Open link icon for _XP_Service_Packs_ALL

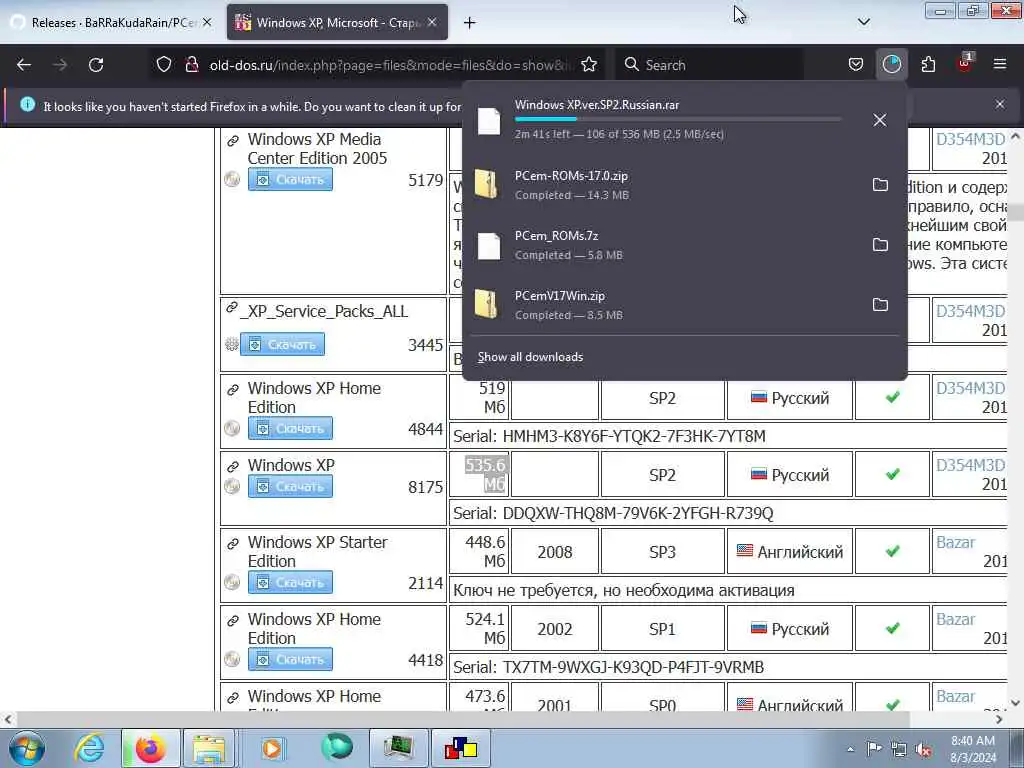click(231, 308)
